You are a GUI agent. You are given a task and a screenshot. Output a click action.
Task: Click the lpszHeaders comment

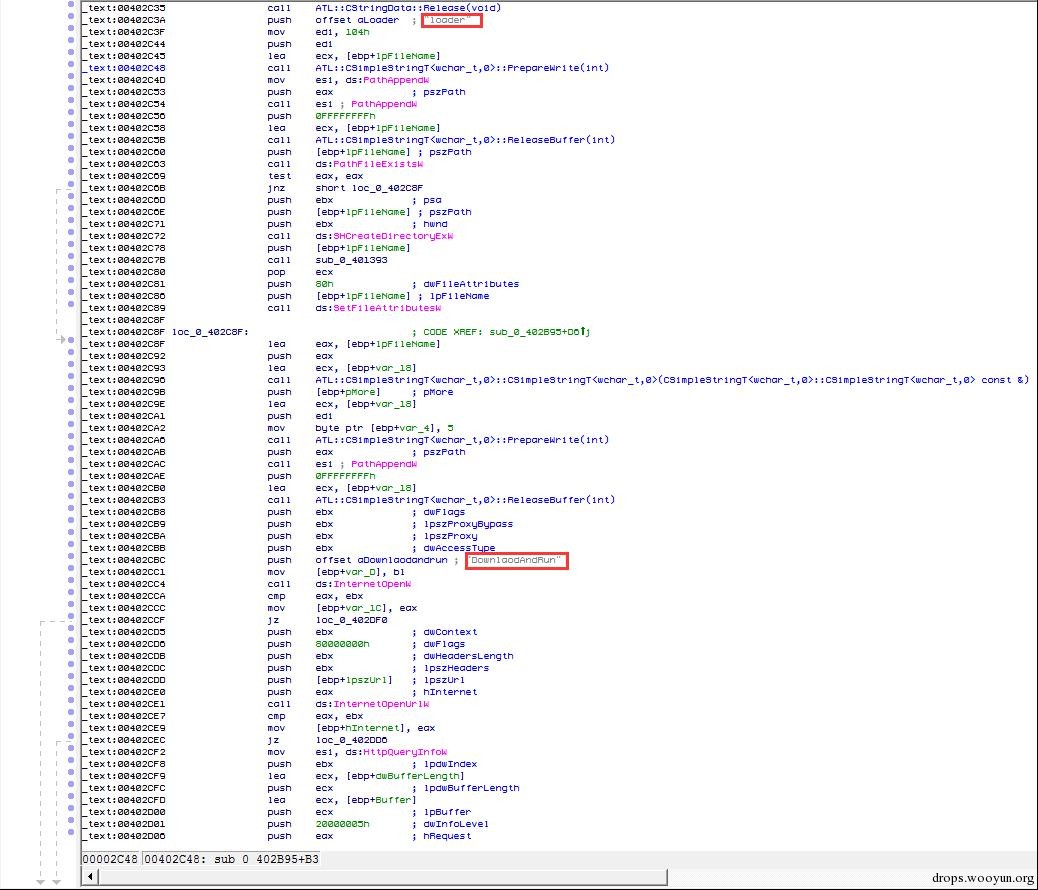tap(456, 668)
